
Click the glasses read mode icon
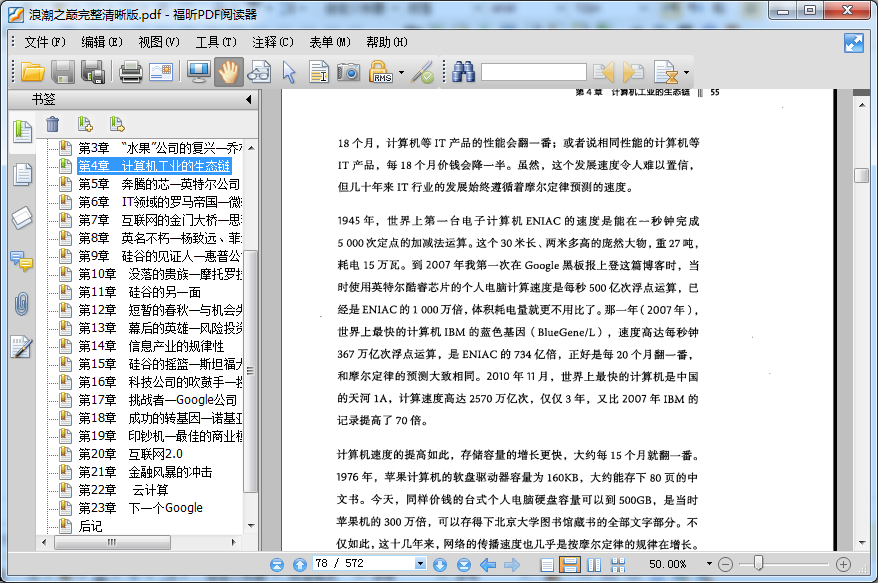pos(259,72)
